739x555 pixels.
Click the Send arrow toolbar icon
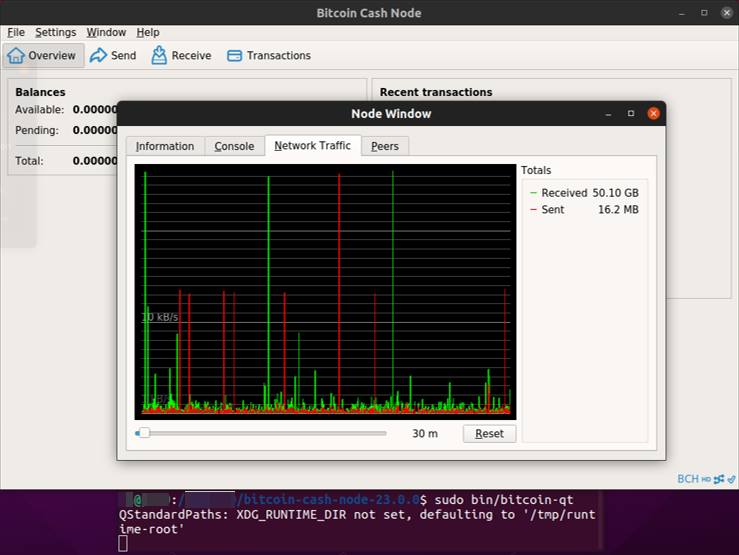(99, 56)
